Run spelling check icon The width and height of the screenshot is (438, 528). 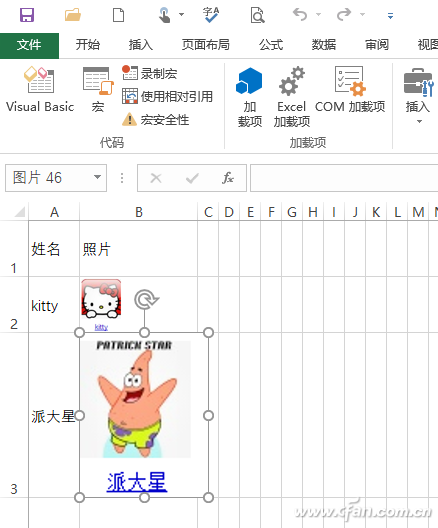pyautogui.click(x=211, y=15)
